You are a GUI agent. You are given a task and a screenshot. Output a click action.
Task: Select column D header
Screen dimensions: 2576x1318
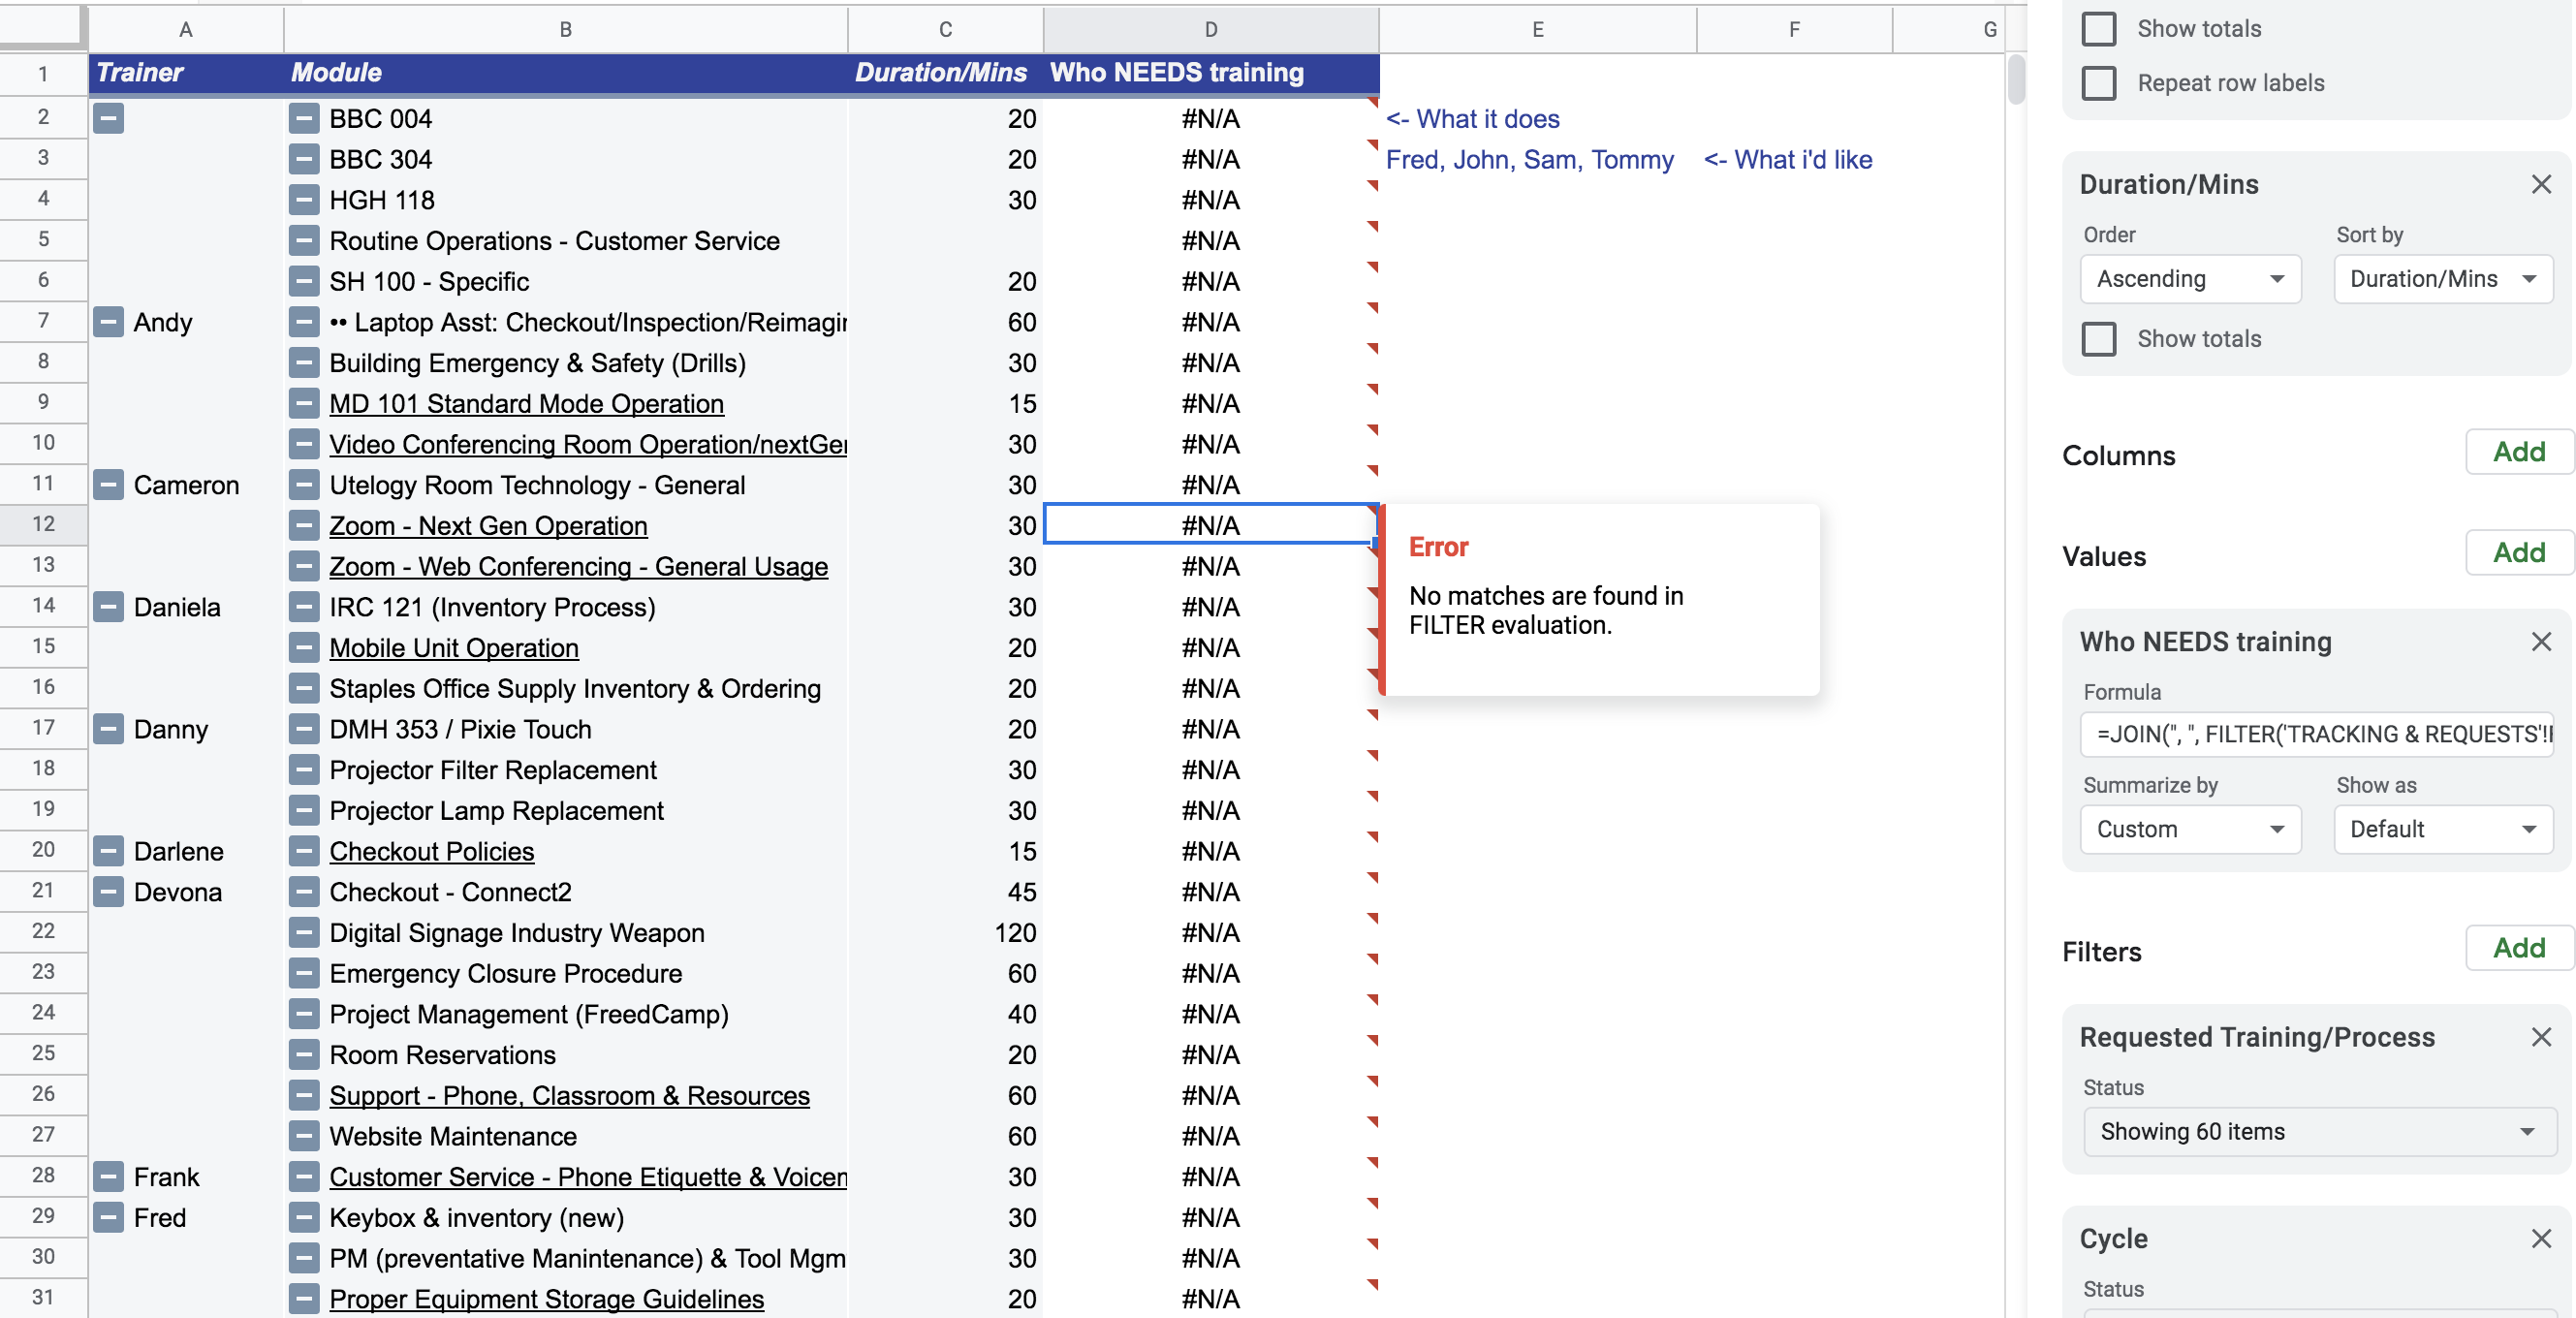click(1210, 29)
